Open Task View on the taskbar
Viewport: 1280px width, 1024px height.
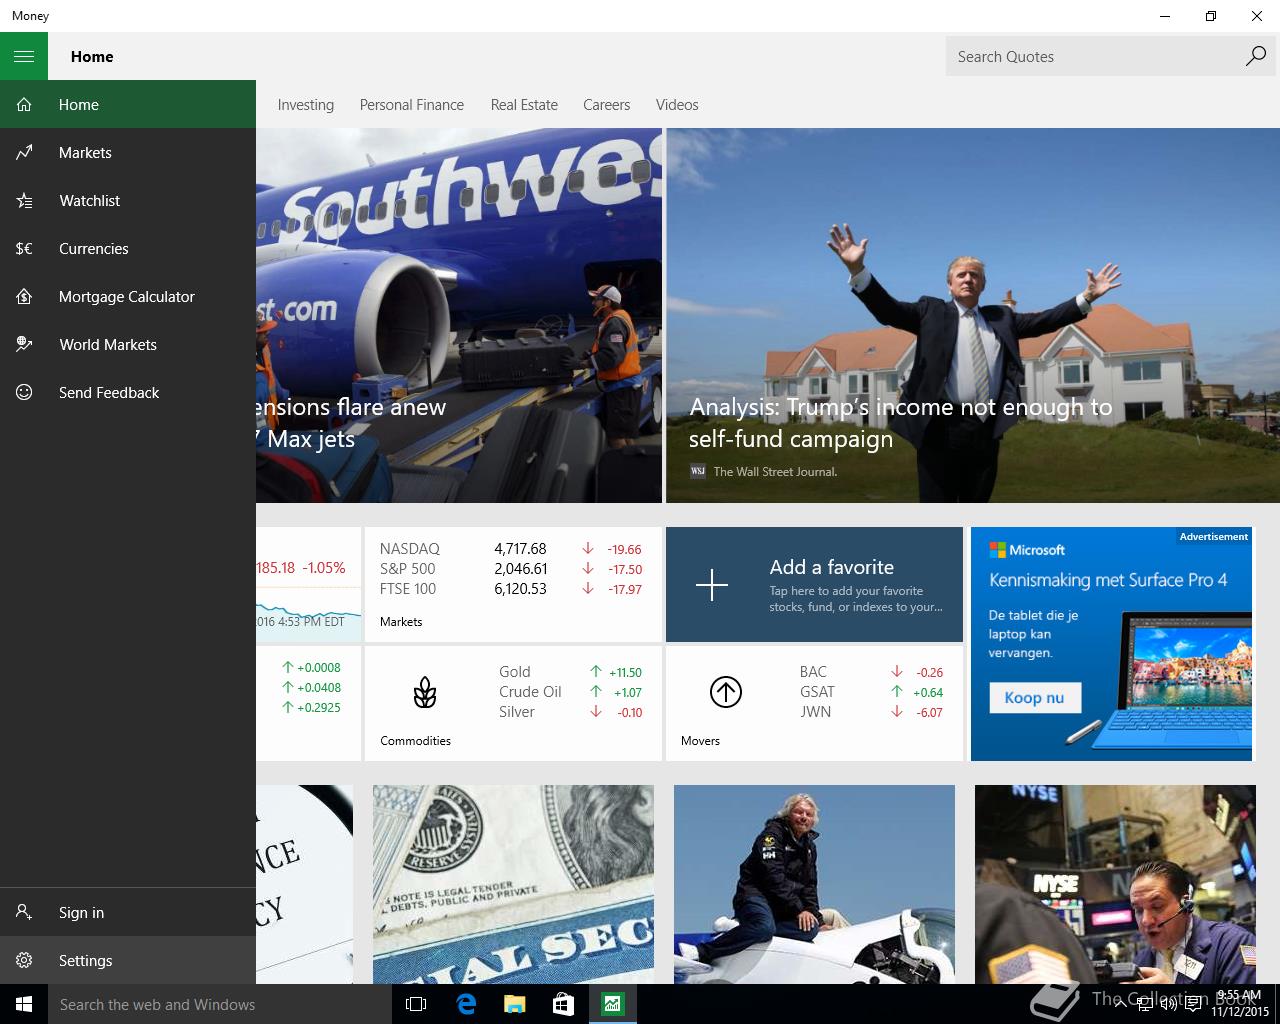[x=416, y=1004]
